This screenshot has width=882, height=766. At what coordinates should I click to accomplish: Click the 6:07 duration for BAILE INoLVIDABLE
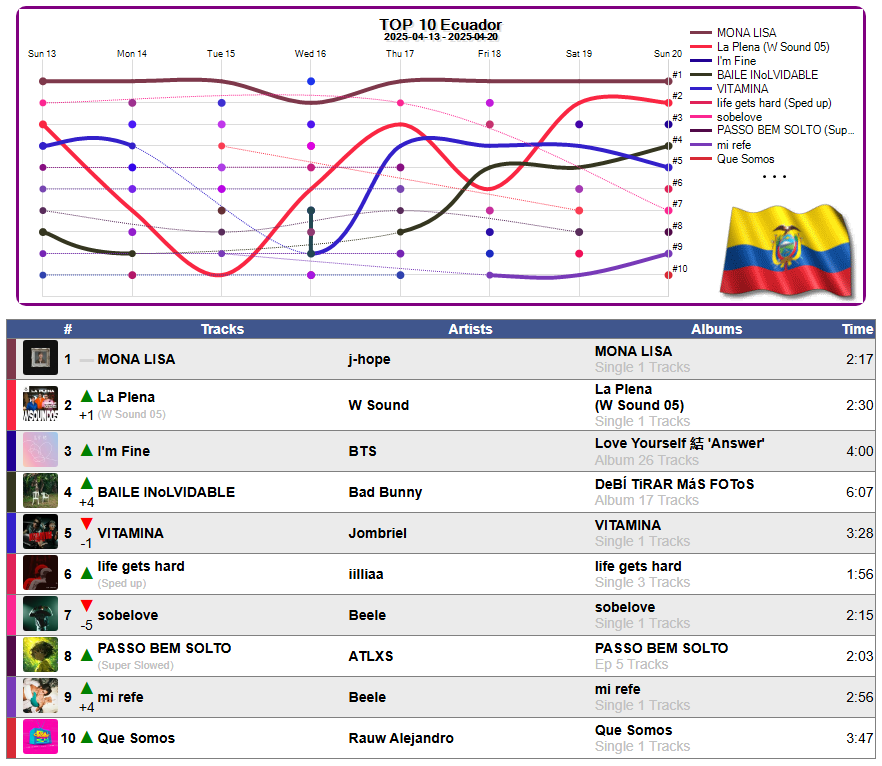[x=860, y=492]
